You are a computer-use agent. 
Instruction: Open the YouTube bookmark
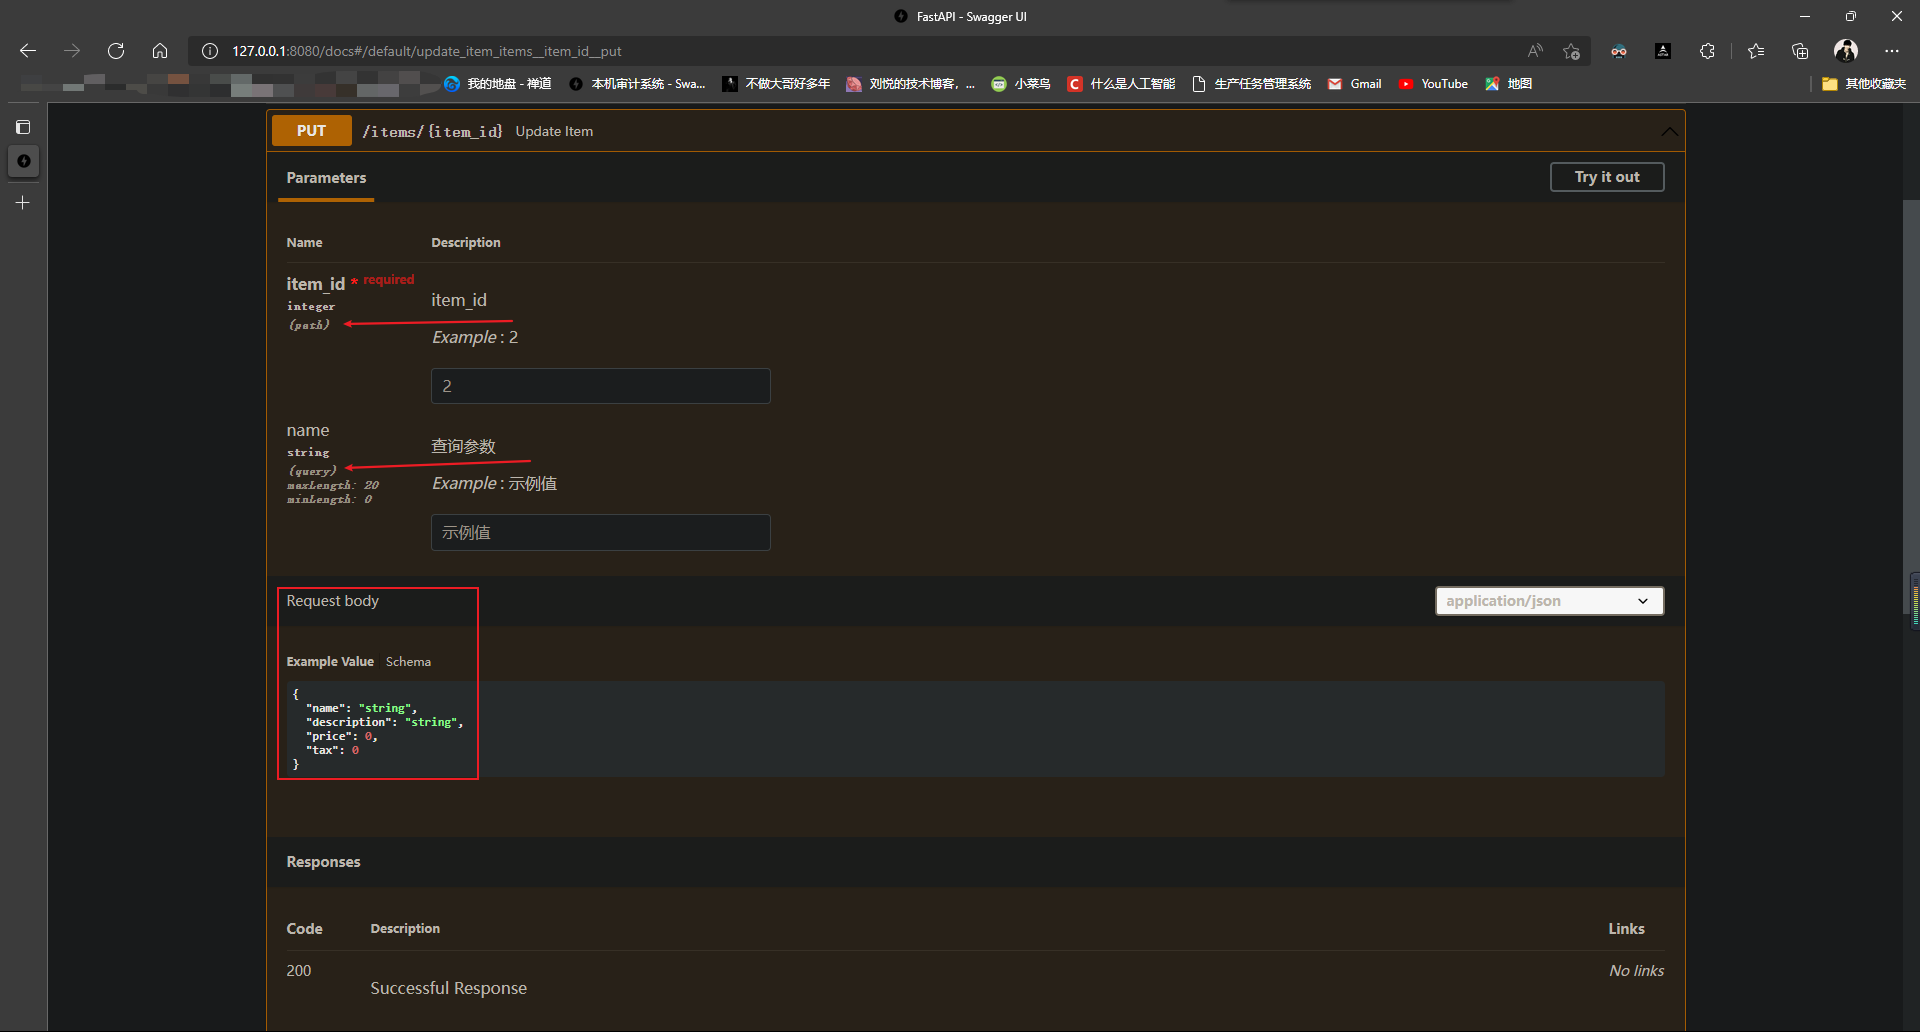pyautogui.click(x=1434, y=84)
